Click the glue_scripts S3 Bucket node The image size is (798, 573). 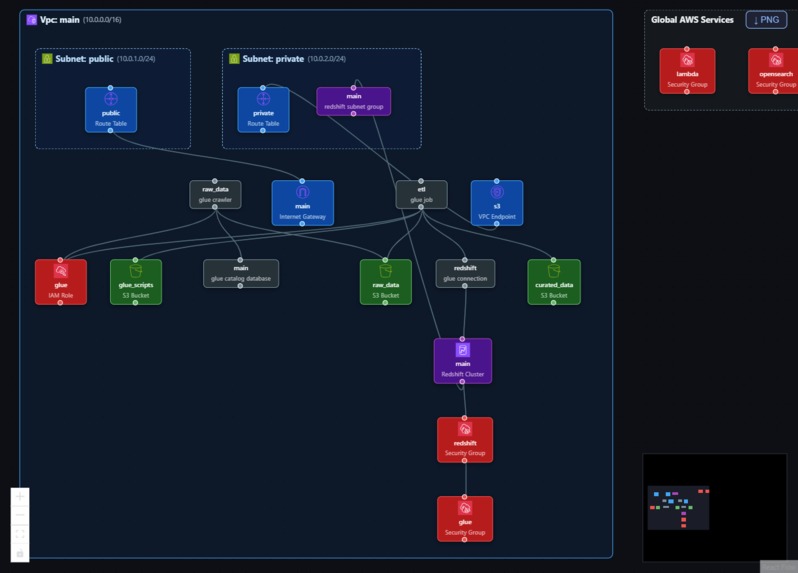pos(136,282)
